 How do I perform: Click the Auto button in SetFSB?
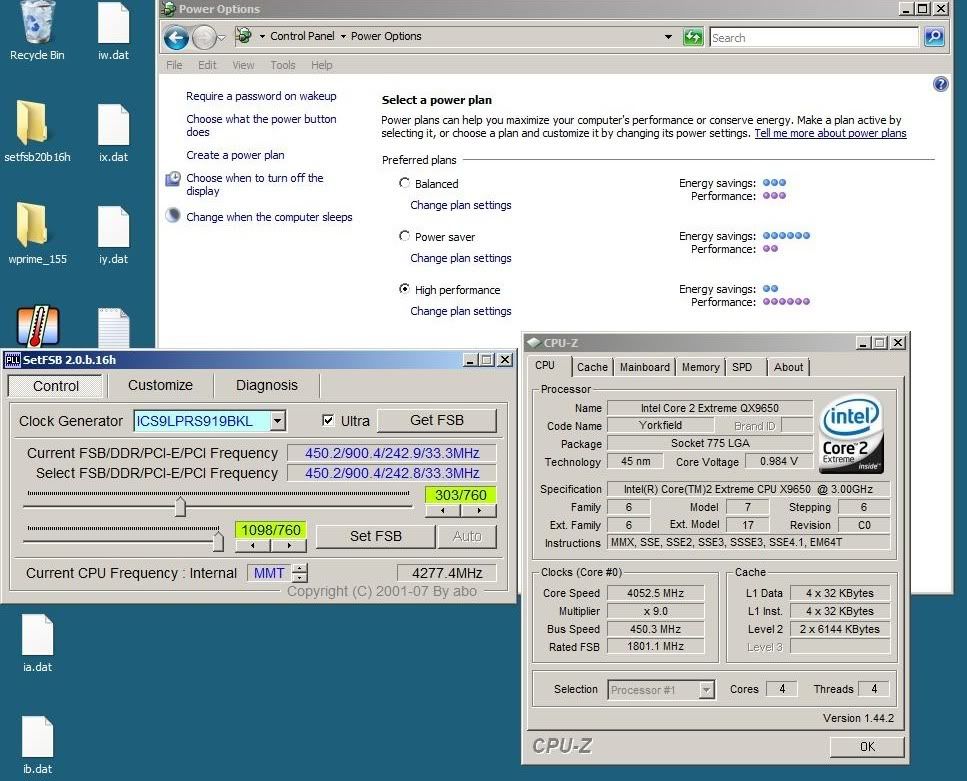coord(467,536)
